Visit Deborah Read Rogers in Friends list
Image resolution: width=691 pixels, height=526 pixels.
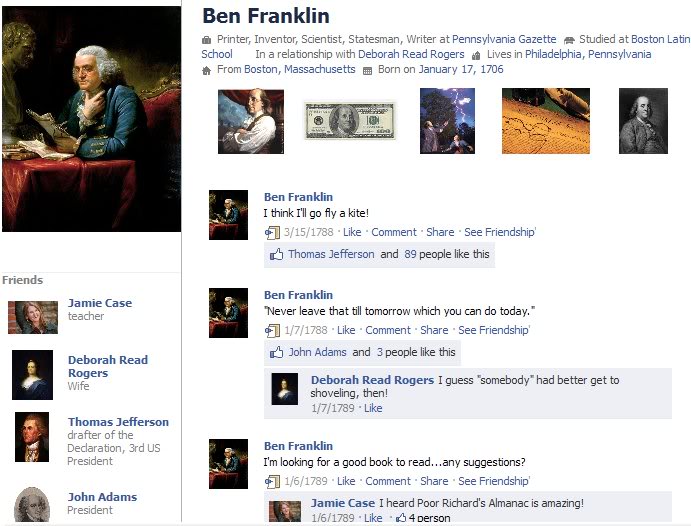[108, 366]
